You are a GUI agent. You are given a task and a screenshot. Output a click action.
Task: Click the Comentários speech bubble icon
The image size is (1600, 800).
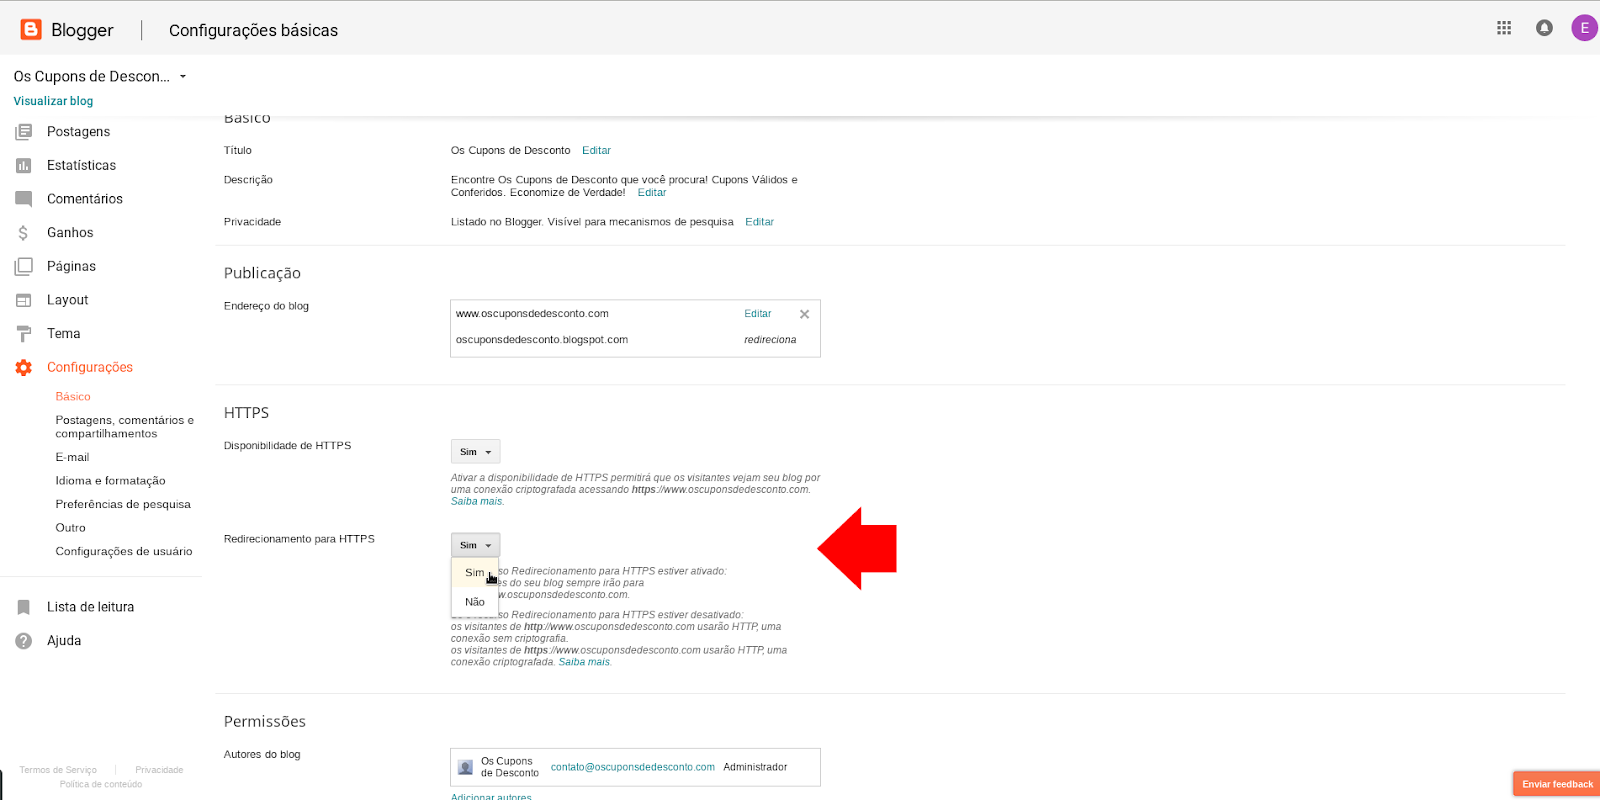[24, 199]
